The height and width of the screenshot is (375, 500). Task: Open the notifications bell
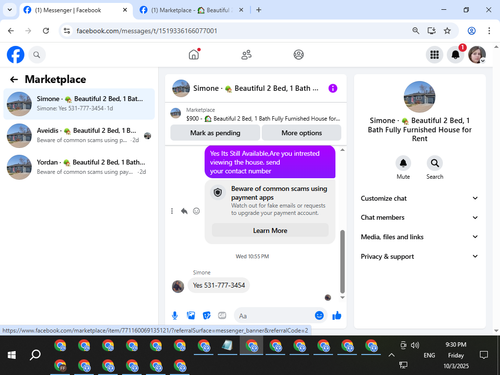point(455,55)
